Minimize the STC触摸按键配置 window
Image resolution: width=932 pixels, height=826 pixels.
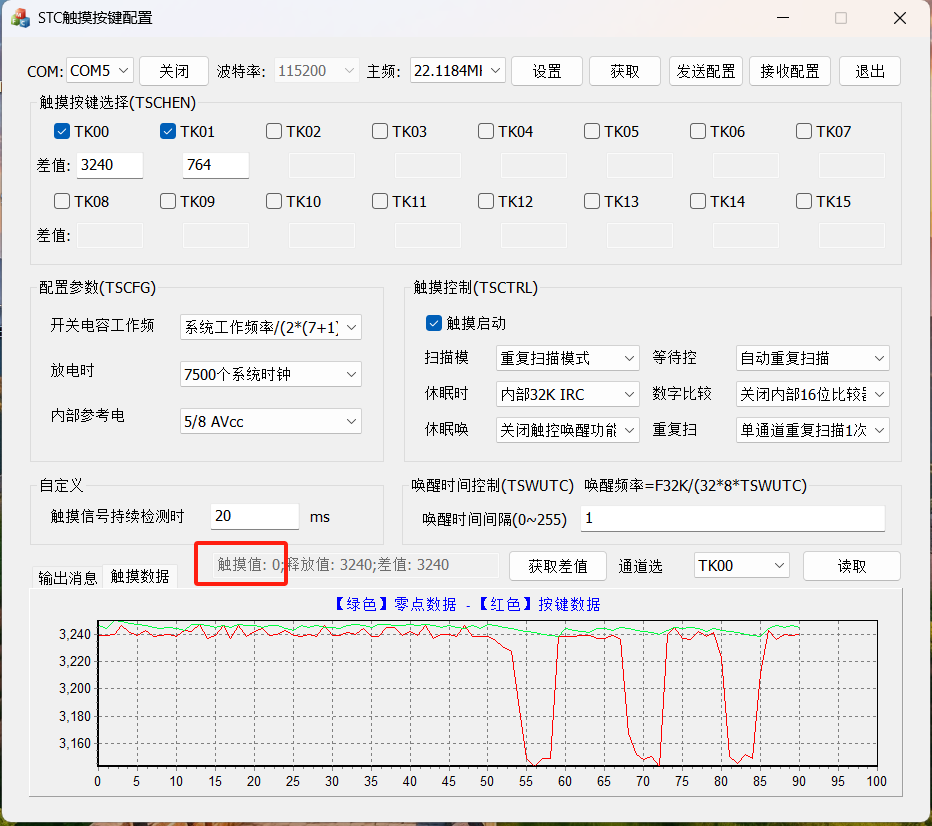point(783,18)
